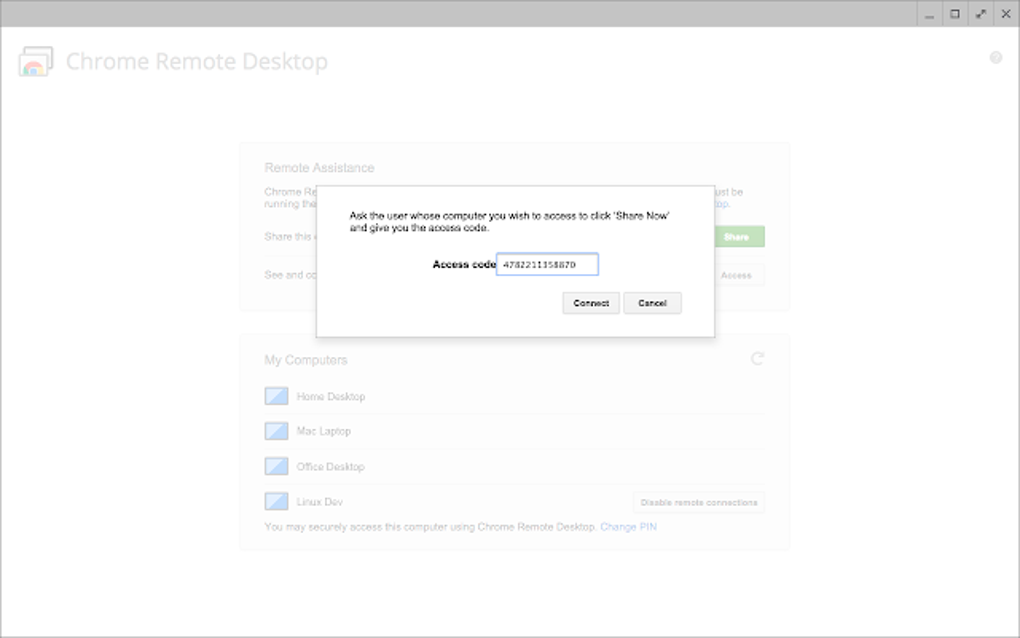Click the Remote Assistance heading
Screen dimensions: 1020x638
click(319, 168)
